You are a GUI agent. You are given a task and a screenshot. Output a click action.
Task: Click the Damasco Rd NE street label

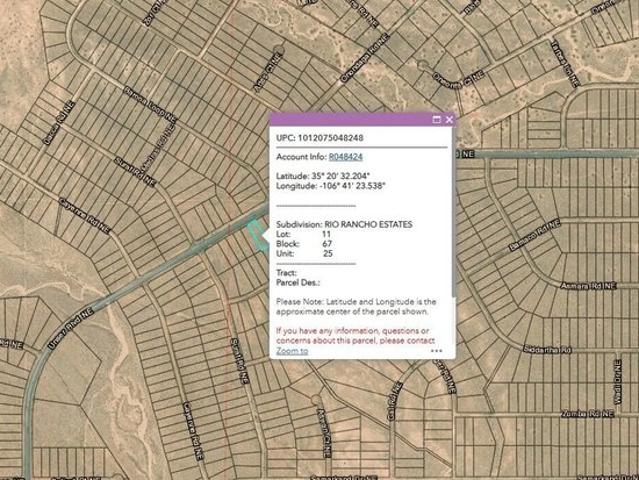535,236
